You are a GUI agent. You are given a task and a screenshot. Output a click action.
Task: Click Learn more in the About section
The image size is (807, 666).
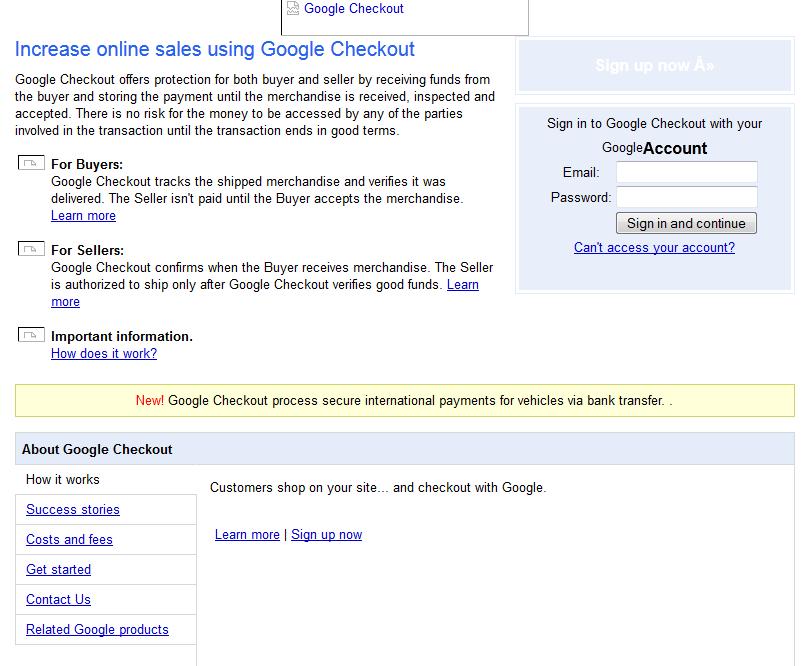tap(247, 534)
